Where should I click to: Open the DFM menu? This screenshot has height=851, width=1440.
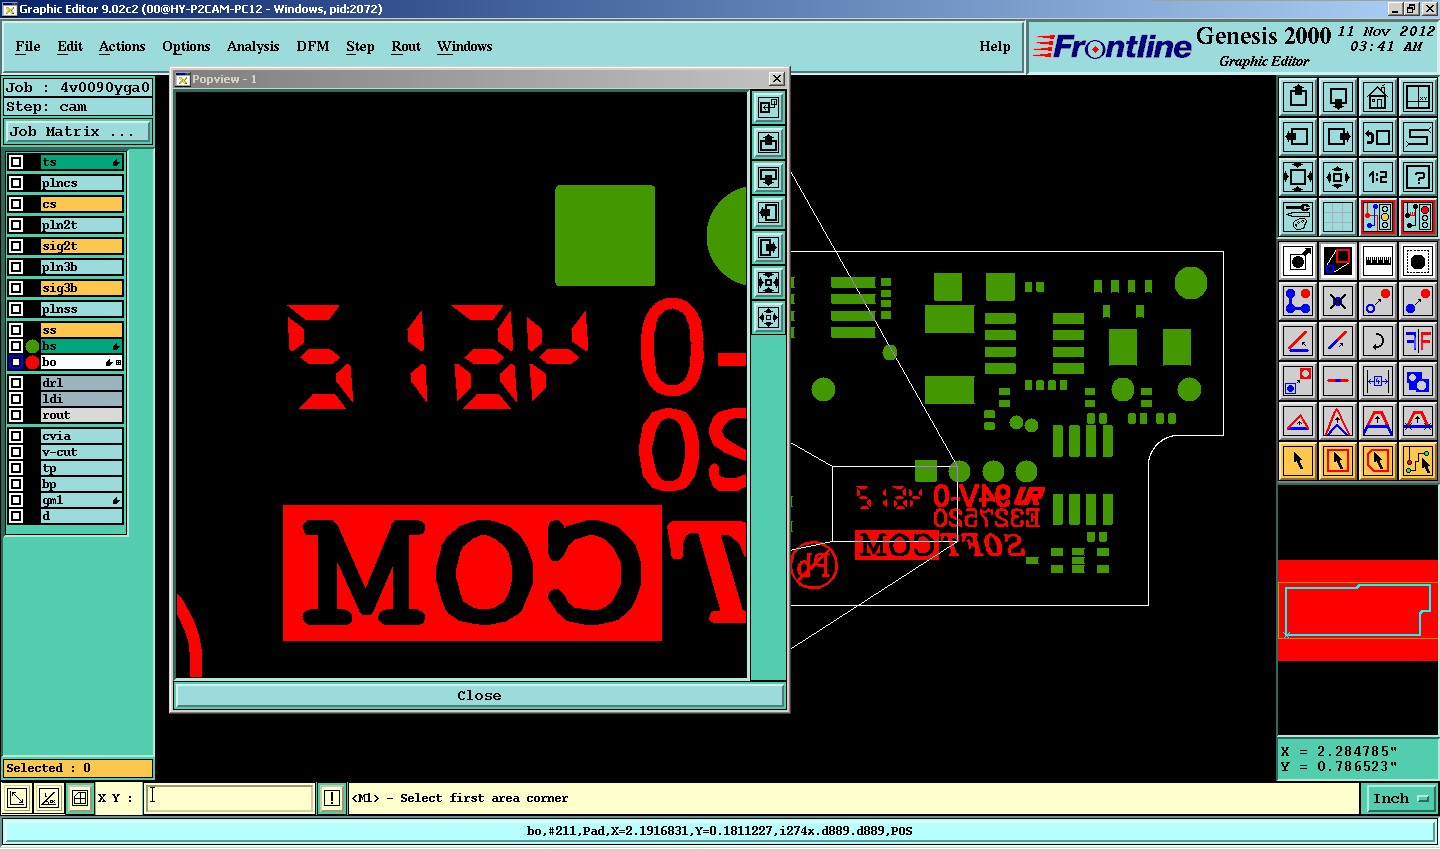pyautogui.click(x=313, y=46)
